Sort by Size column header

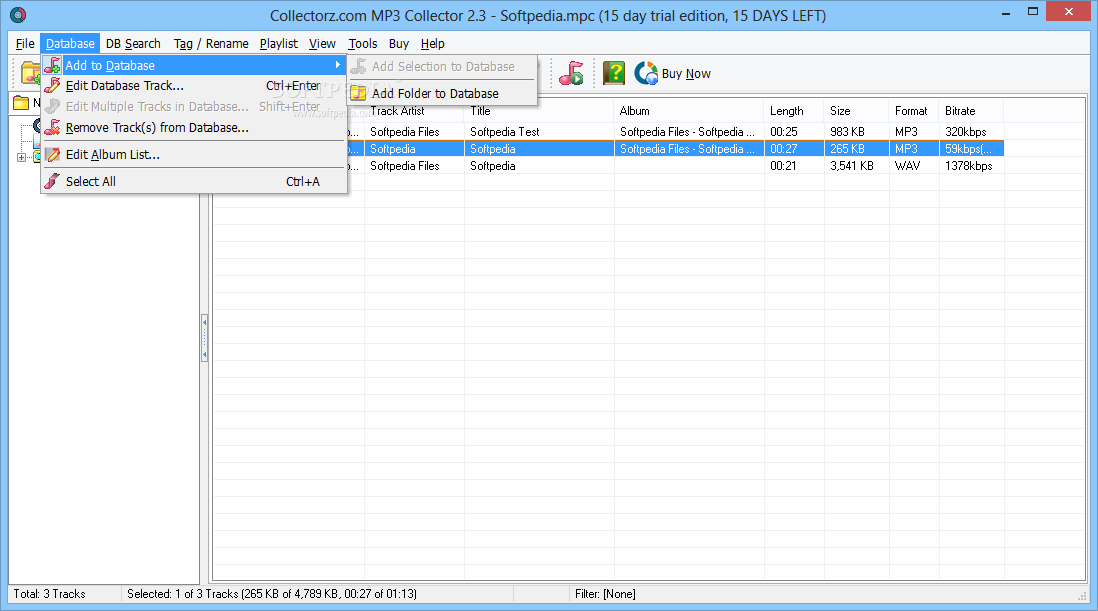(x=856, y=111)
